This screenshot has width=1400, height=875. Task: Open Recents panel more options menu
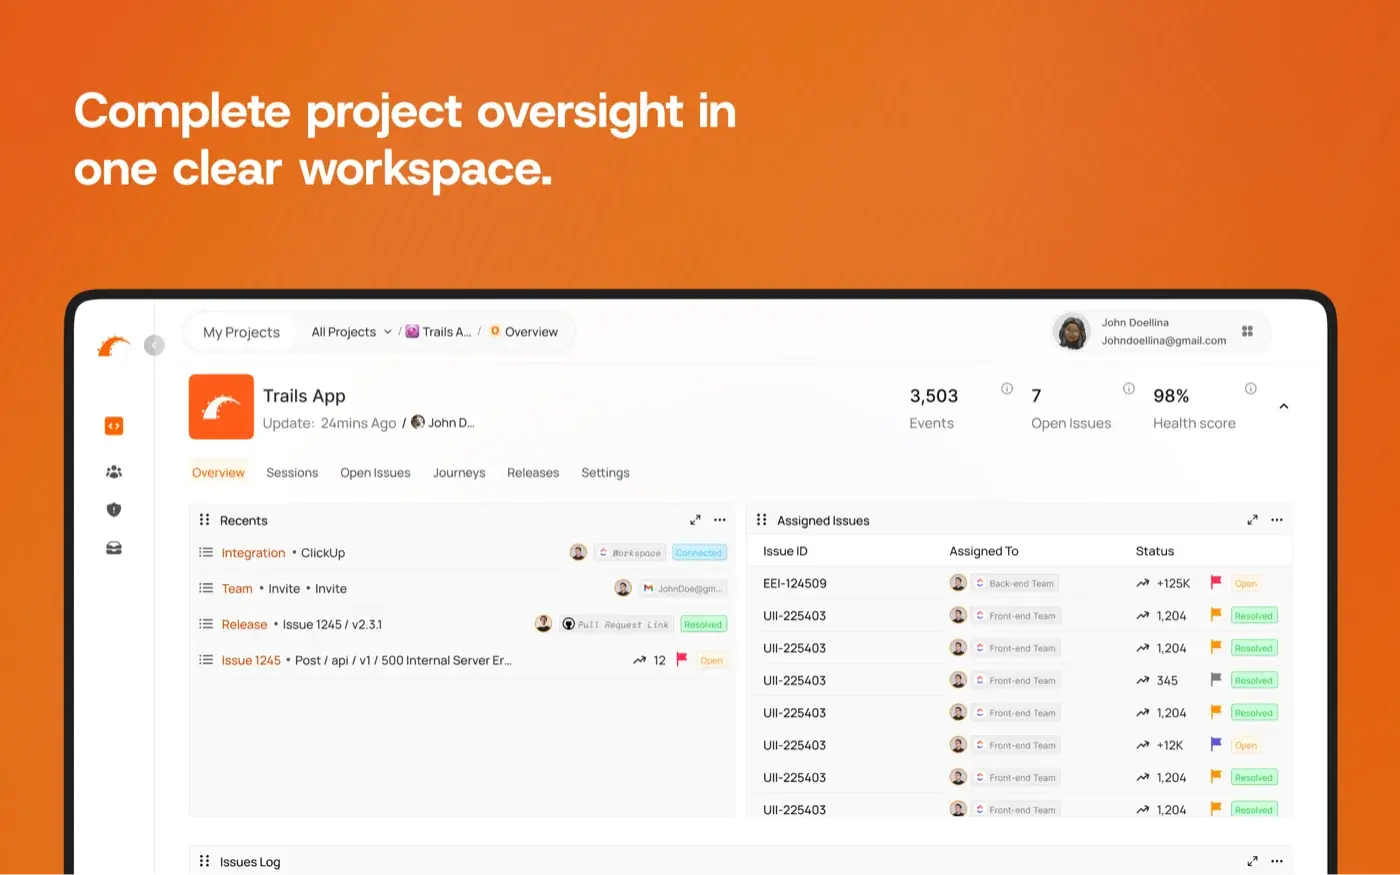coord(720,520)
